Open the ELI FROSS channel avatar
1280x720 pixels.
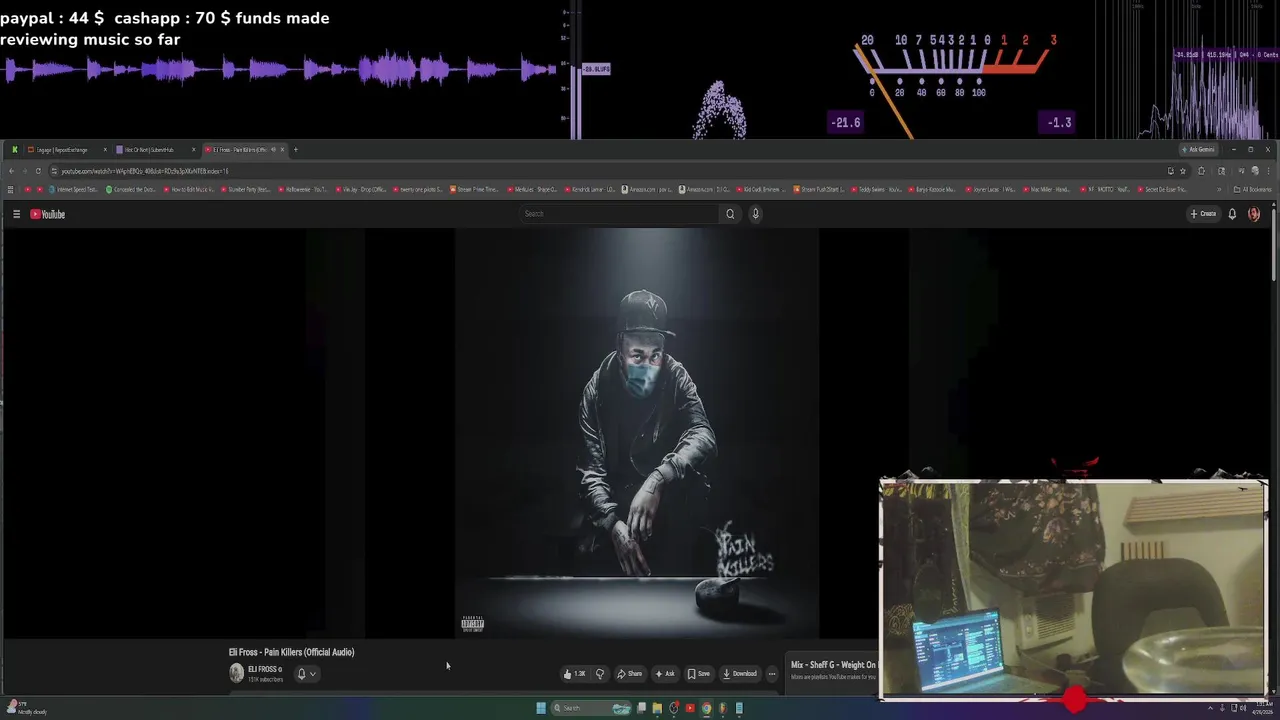[236, 673]
